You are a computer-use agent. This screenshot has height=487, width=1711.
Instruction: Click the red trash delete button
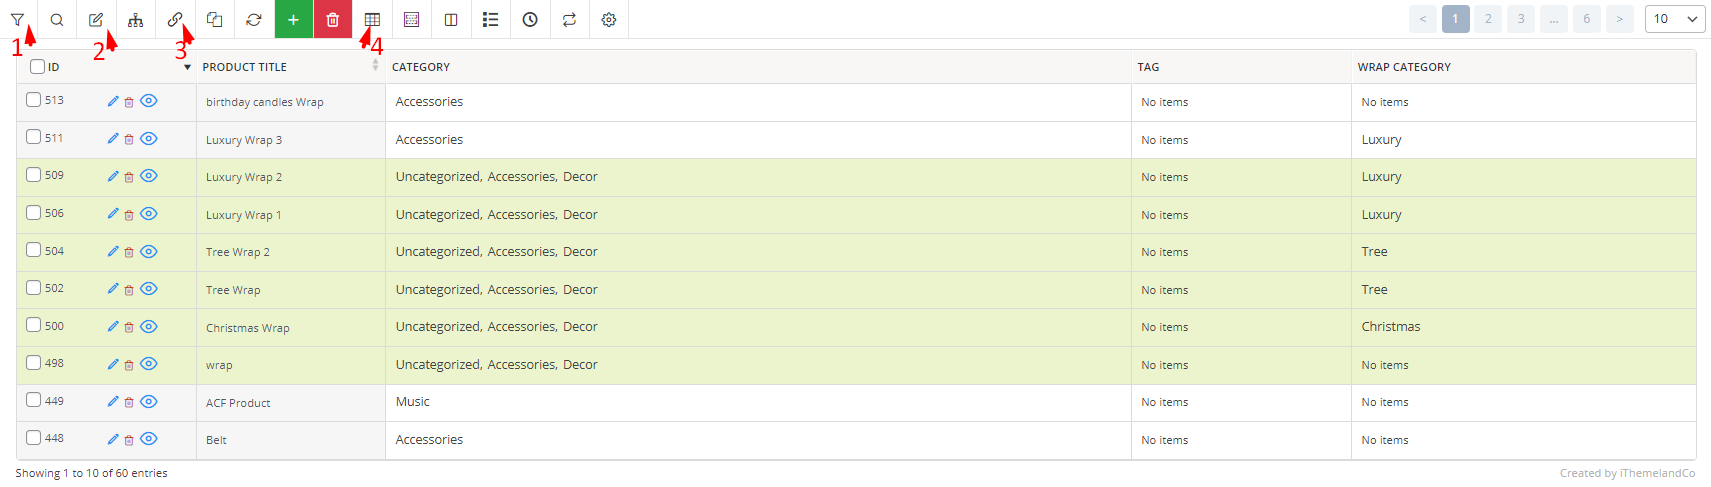tap(333, 19)
